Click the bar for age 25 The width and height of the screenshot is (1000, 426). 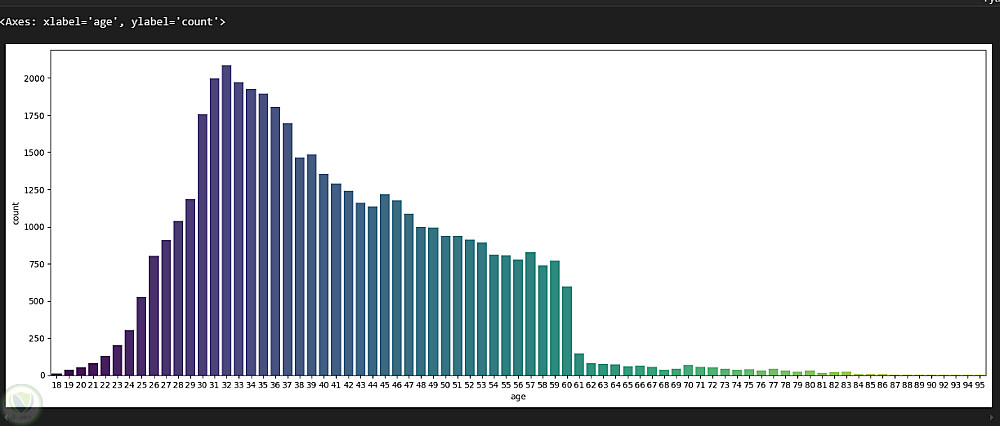coord(142,336)
